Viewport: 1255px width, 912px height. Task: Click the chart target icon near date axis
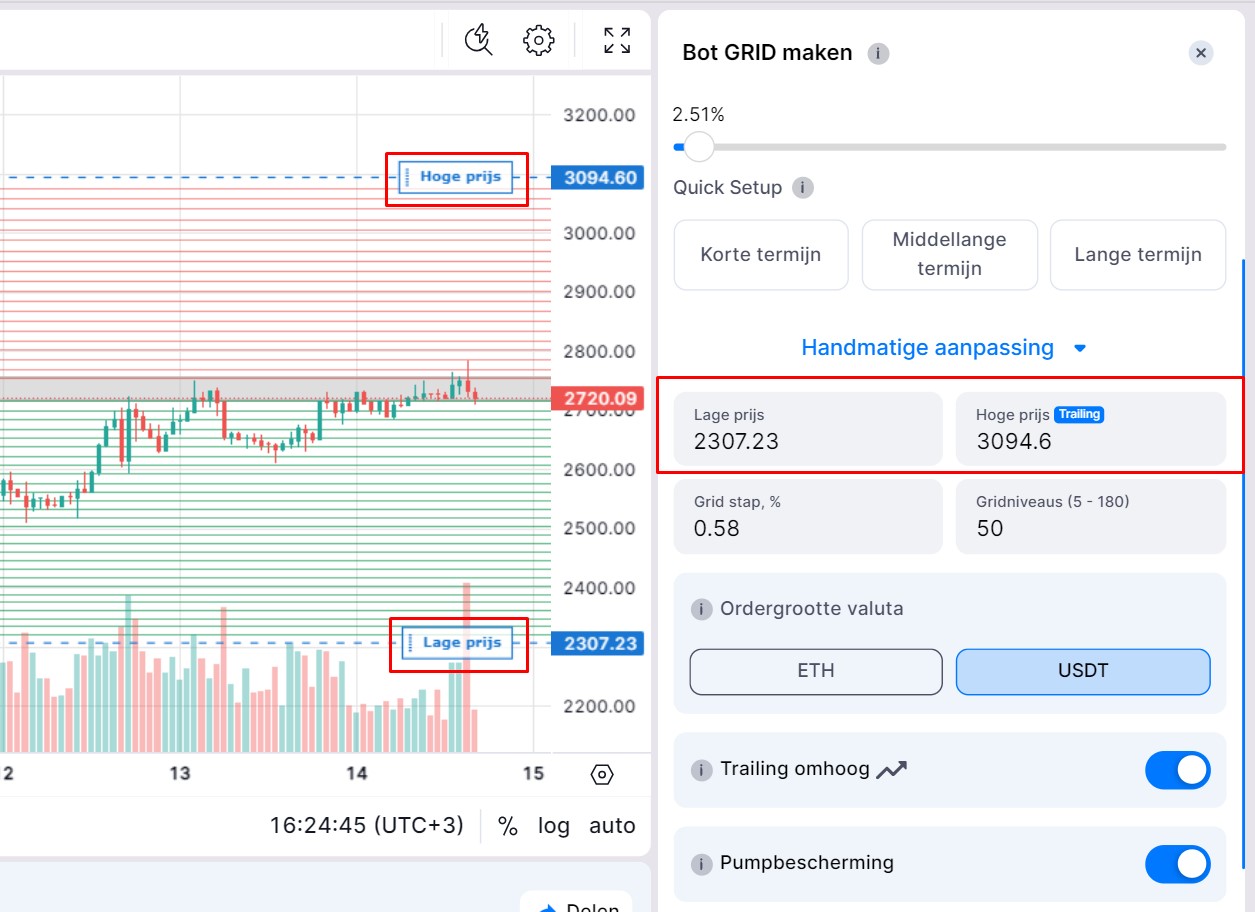click(x=602, y=774)
